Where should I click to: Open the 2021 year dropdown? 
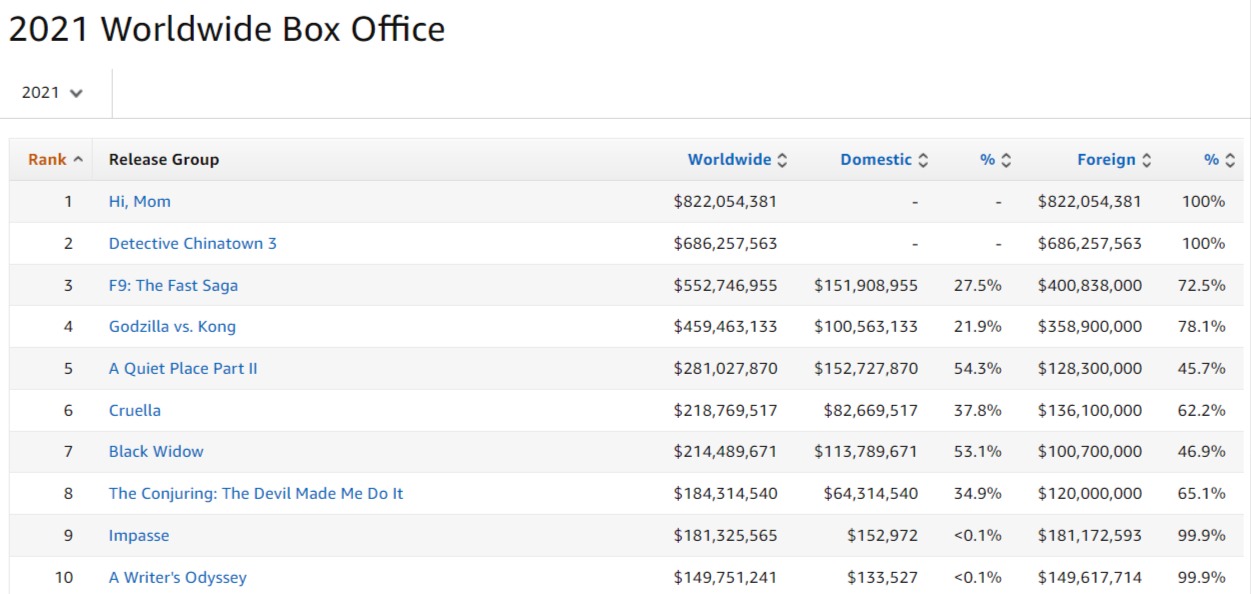pyautogui.click(x=52, y=93)
